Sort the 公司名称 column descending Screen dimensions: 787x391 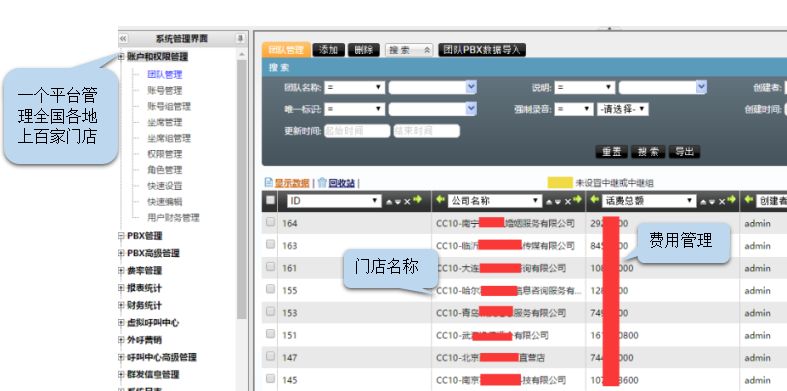point(558,202)
